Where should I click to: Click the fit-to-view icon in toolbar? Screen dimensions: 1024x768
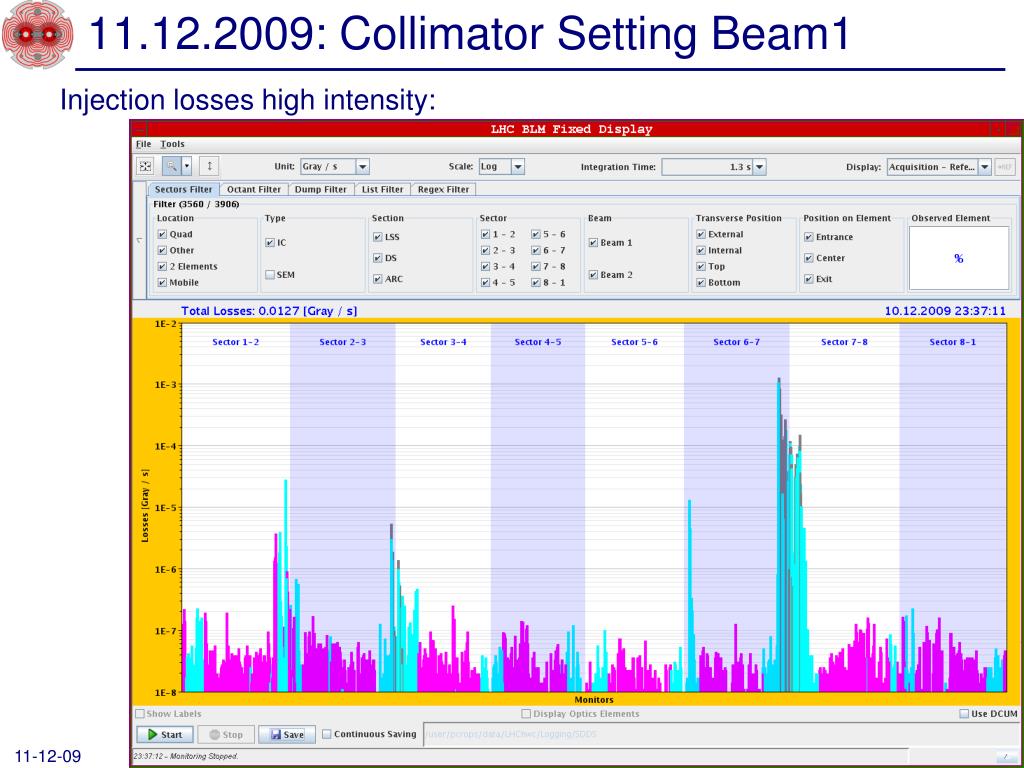(x=145, y=167)
